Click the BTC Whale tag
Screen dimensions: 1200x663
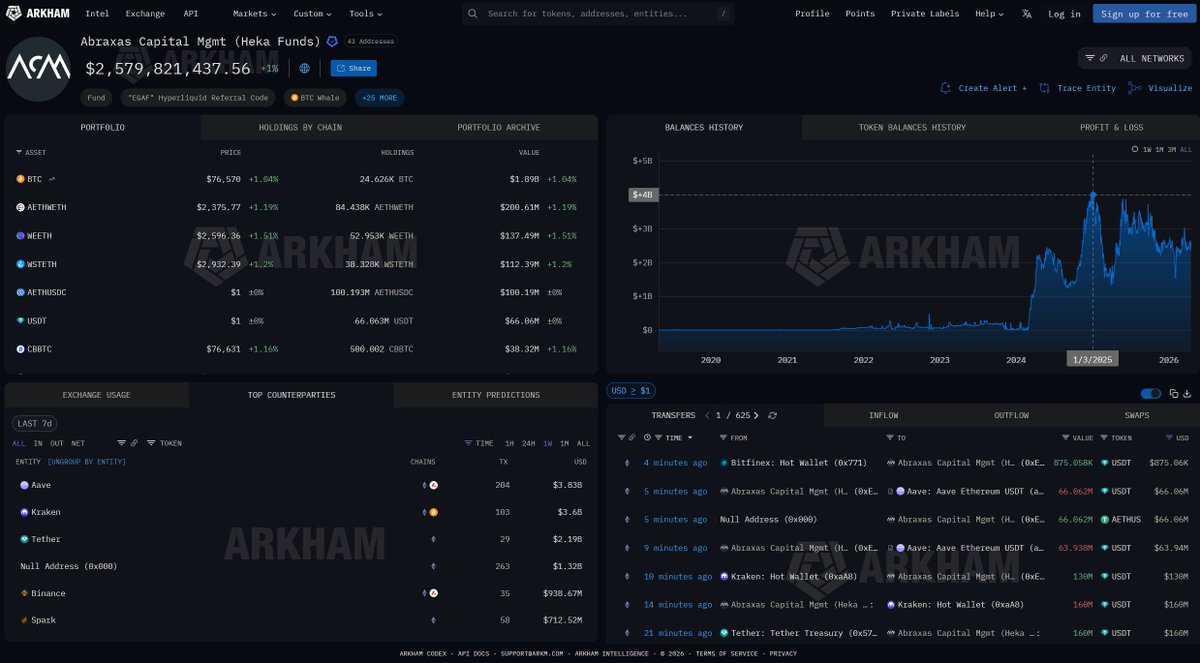pyautogui.click(x=315, y=98)
